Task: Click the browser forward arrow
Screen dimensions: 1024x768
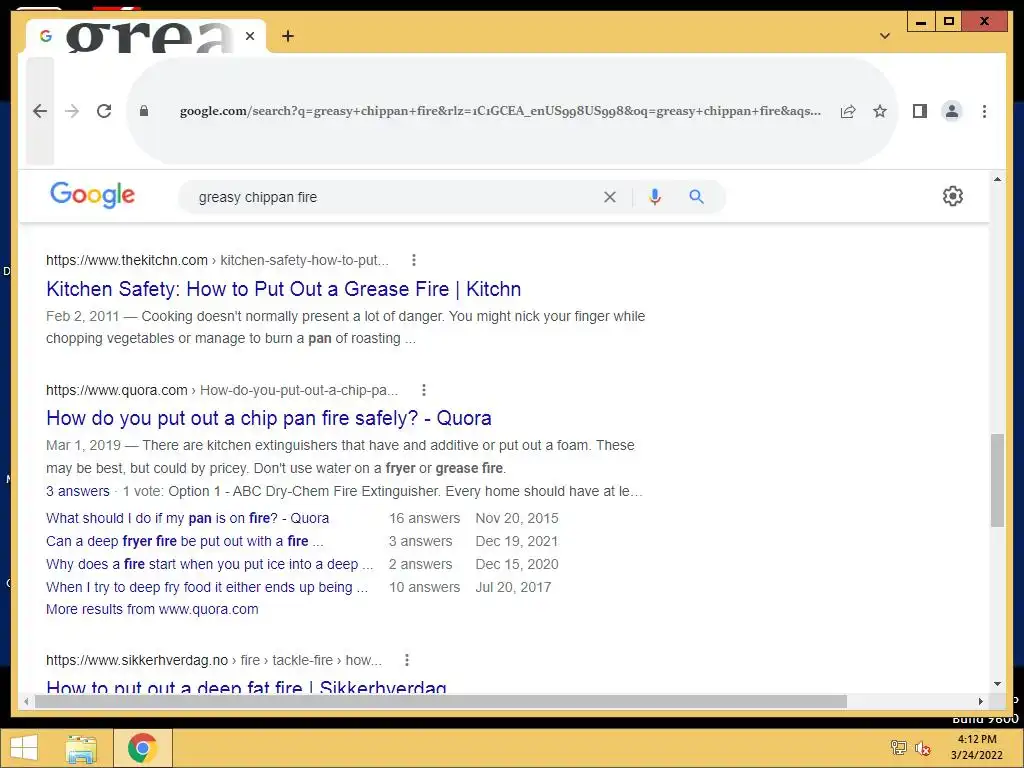Action: point(72,111)
